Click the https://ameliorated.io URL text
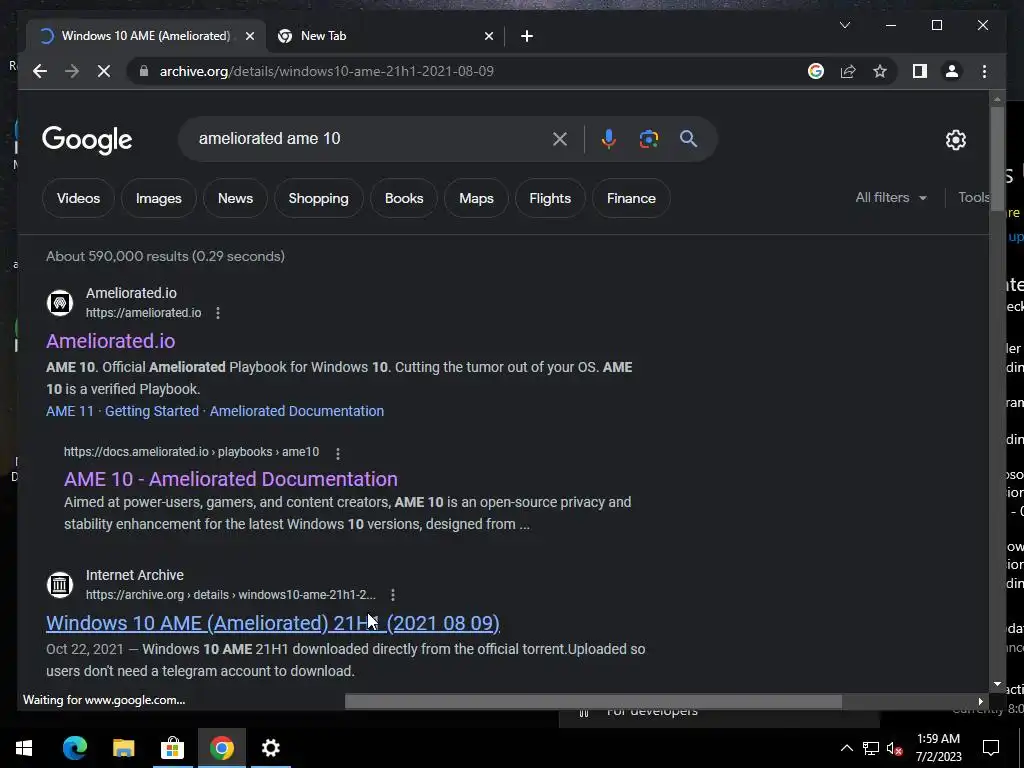The image size is (1024, 768). (x=144, y=313)
